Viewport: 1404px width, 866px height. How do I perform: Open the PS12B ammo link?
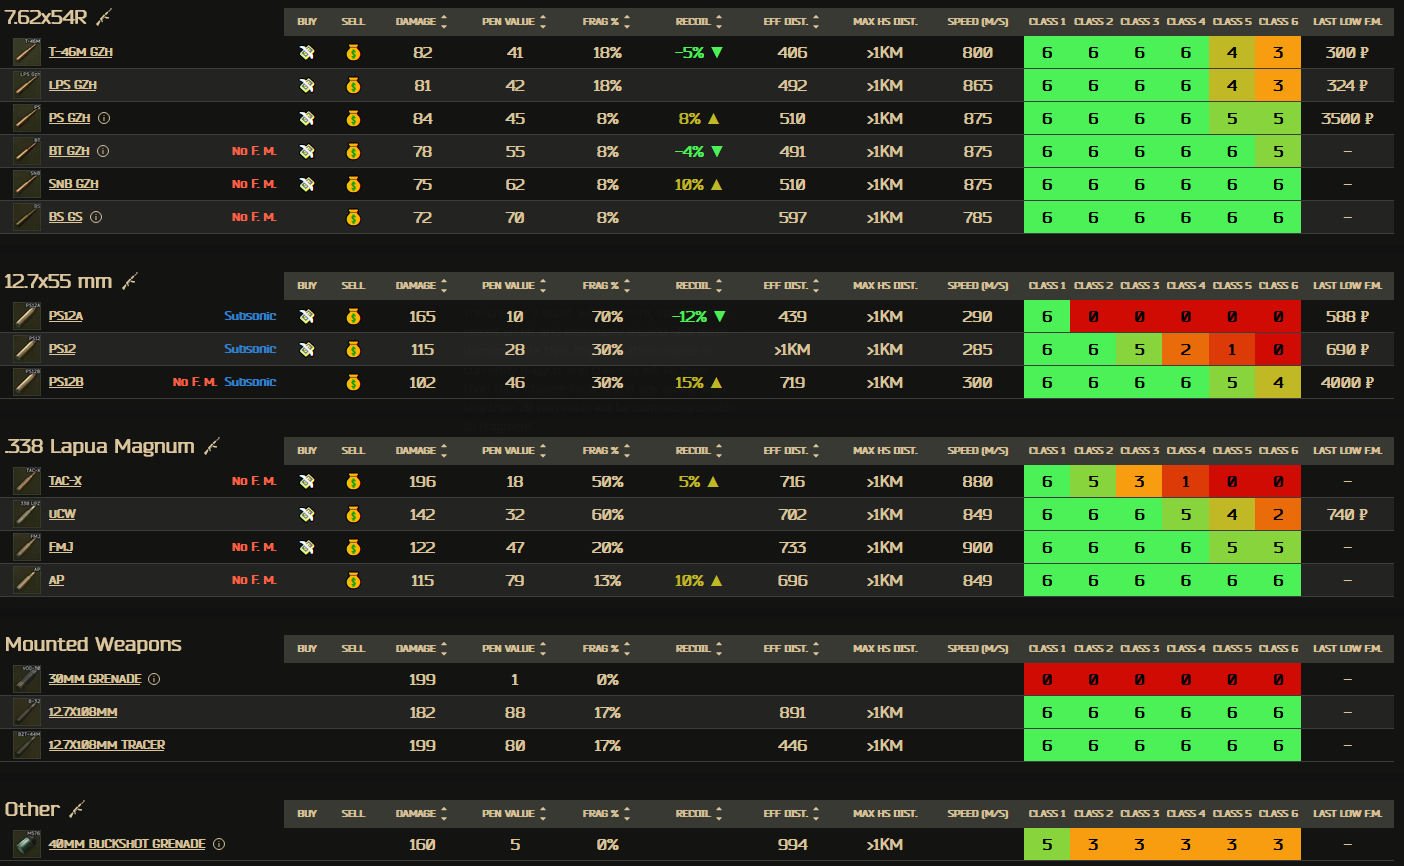click(66, 382)
